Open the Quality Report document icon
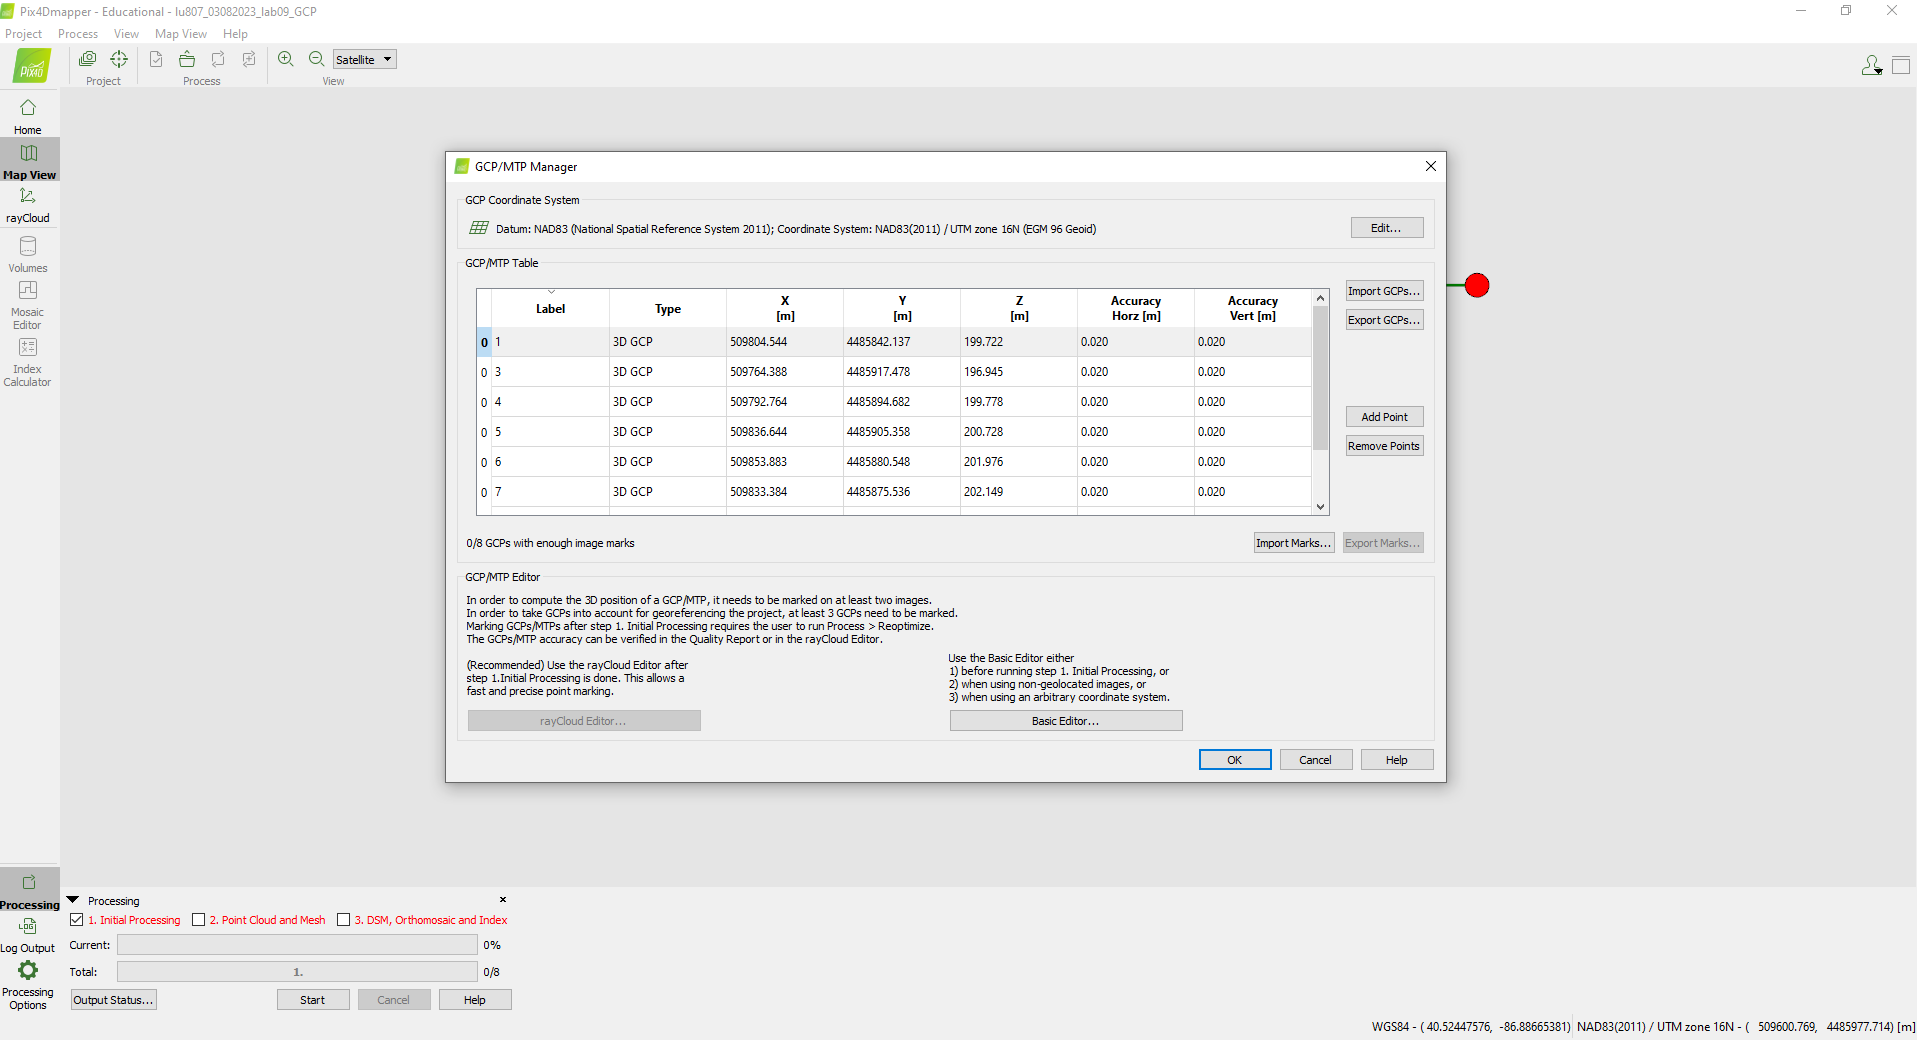 [156, 59]
